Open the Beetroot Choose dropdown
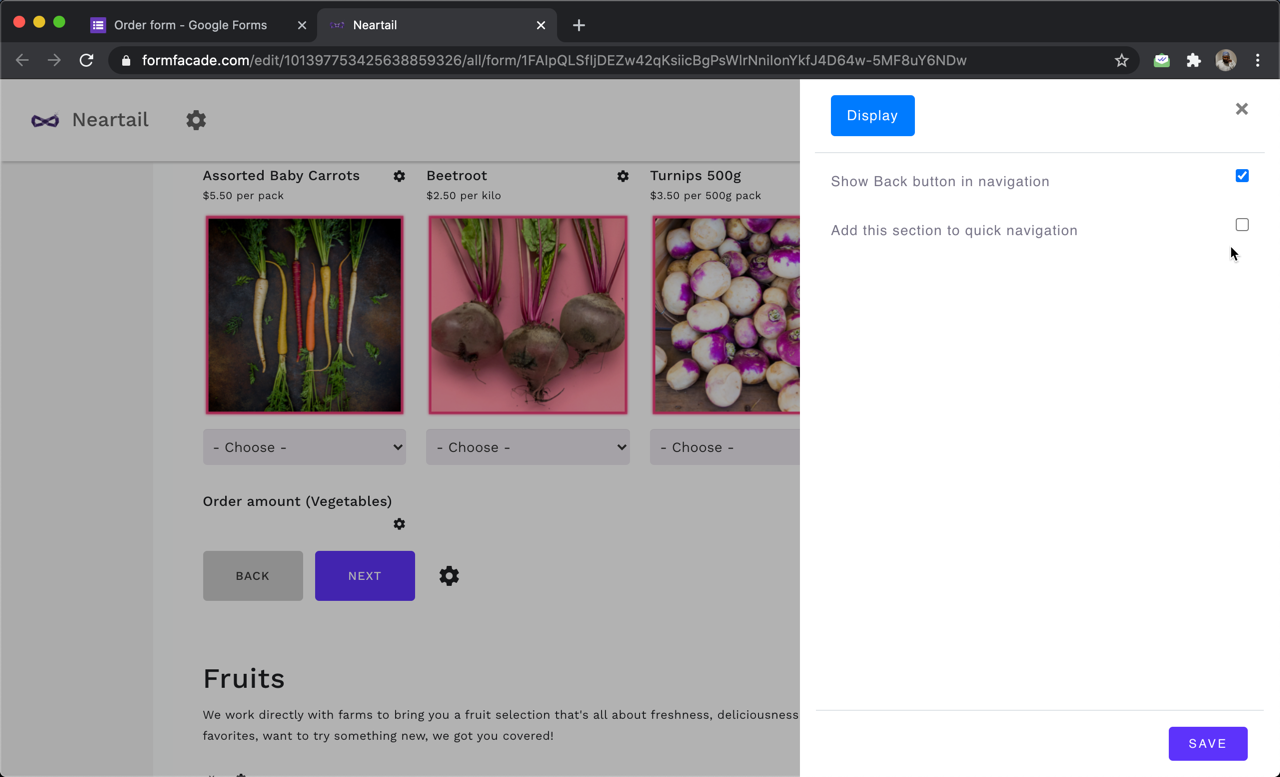This screenshot has width=1280, height=777. click(528, 447)
